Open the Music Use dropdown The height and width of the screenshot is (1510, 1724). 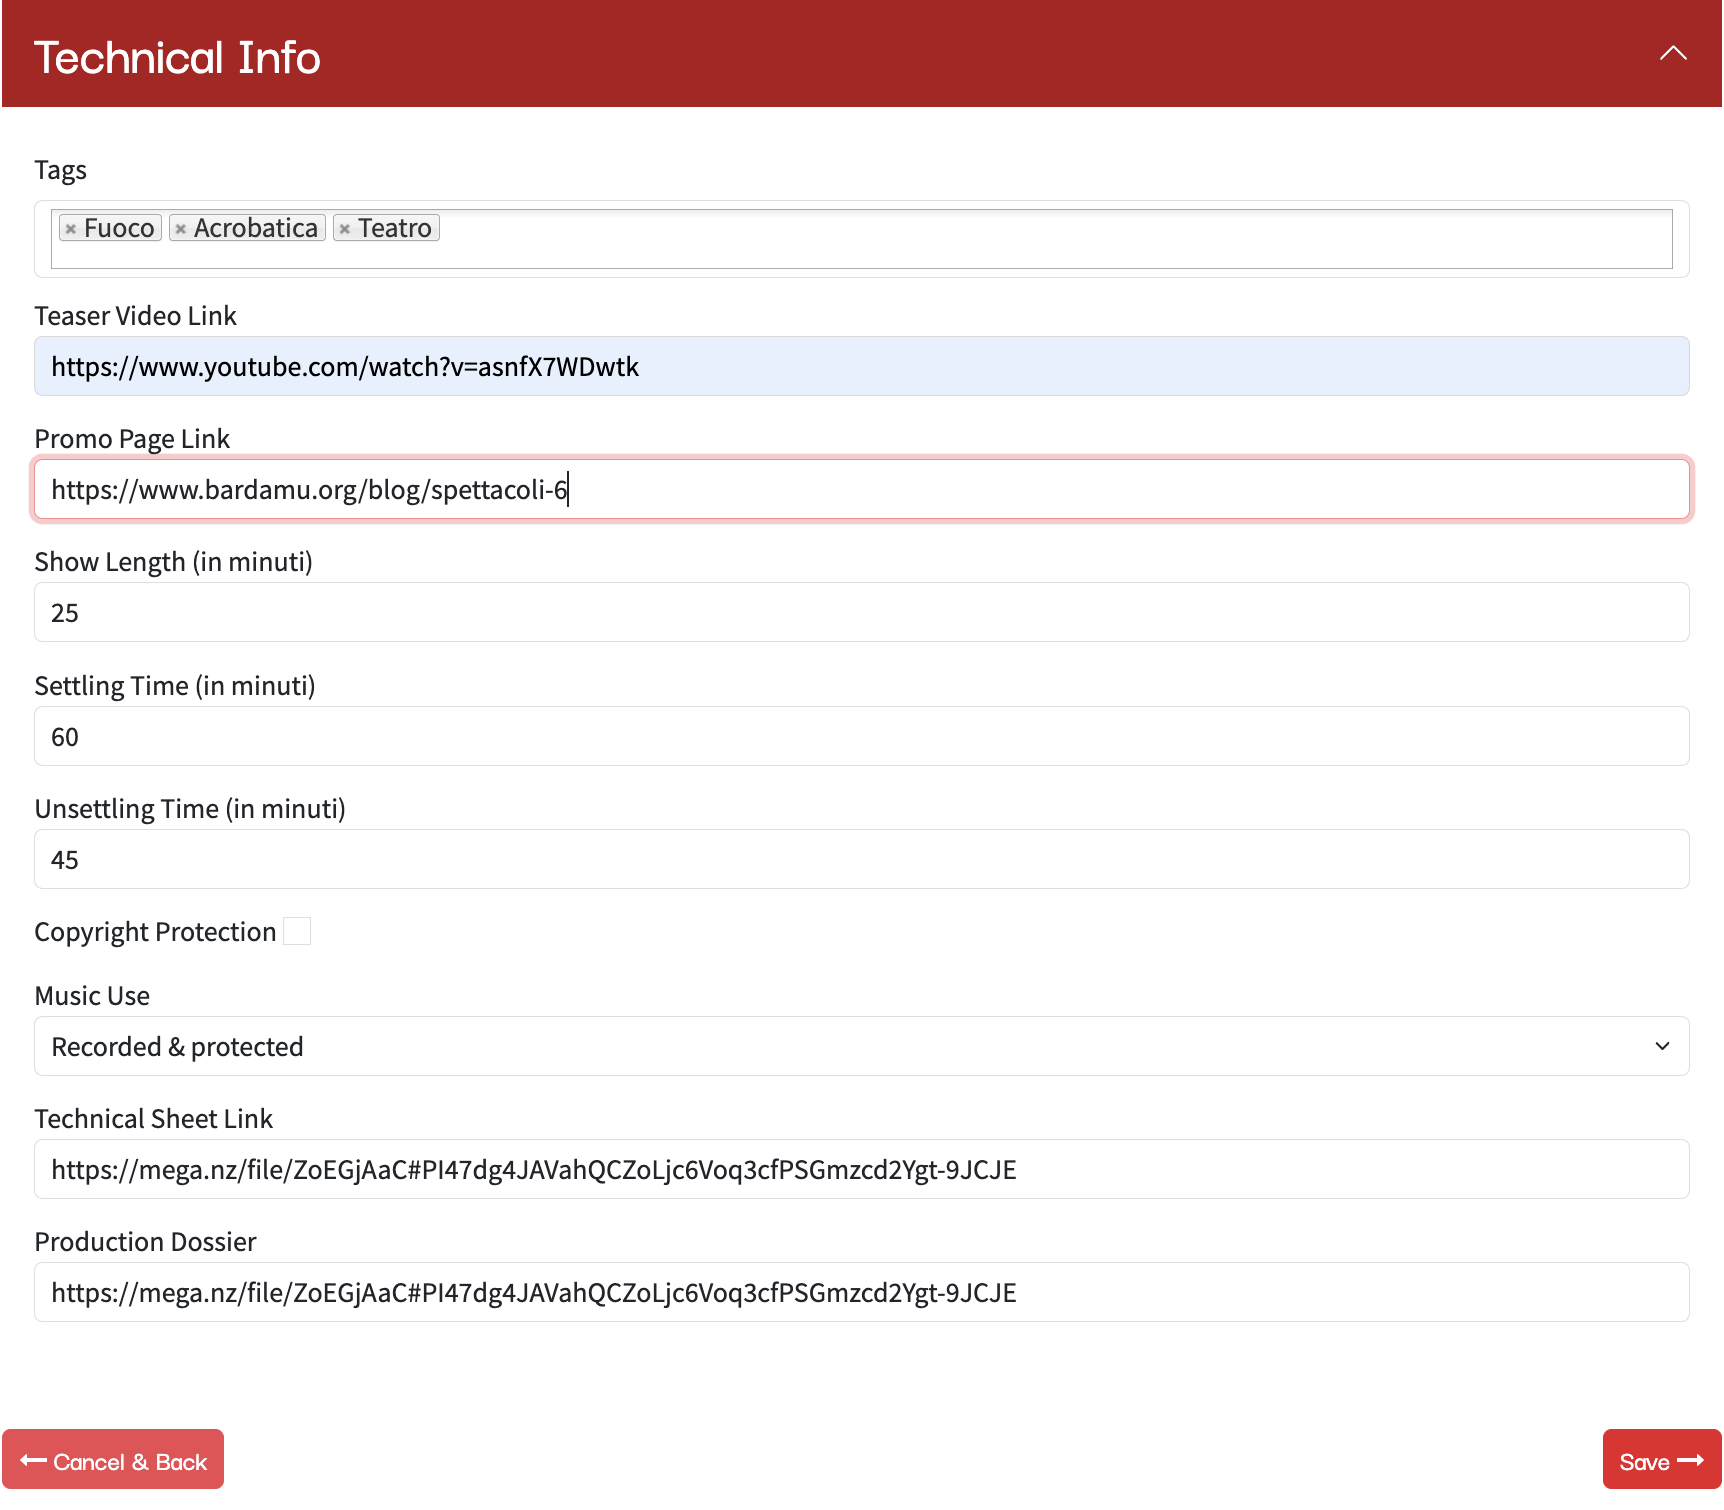pos(861,1046)
